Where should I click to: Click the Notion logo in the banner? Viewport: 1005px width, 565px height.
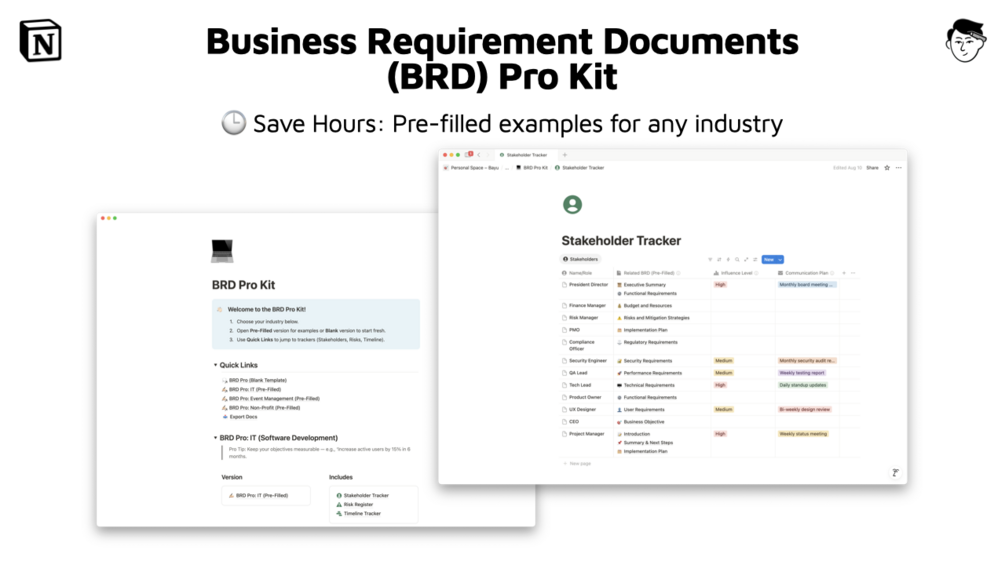[x=40, y=41]
